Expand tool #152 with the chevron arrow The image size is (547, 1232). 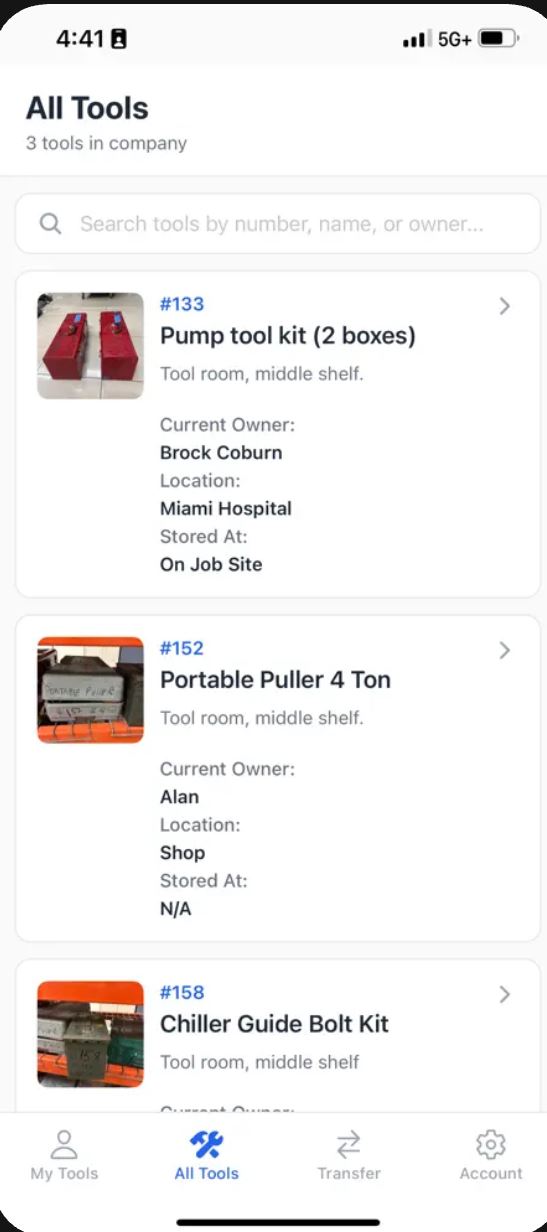point(504,650)
